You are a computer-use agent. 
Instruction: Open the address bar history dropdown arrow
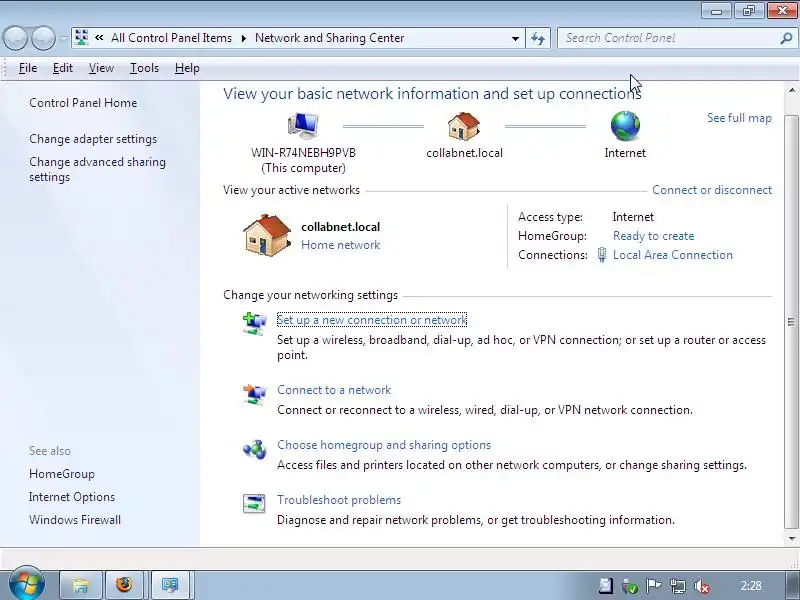[x=515, y=38]
